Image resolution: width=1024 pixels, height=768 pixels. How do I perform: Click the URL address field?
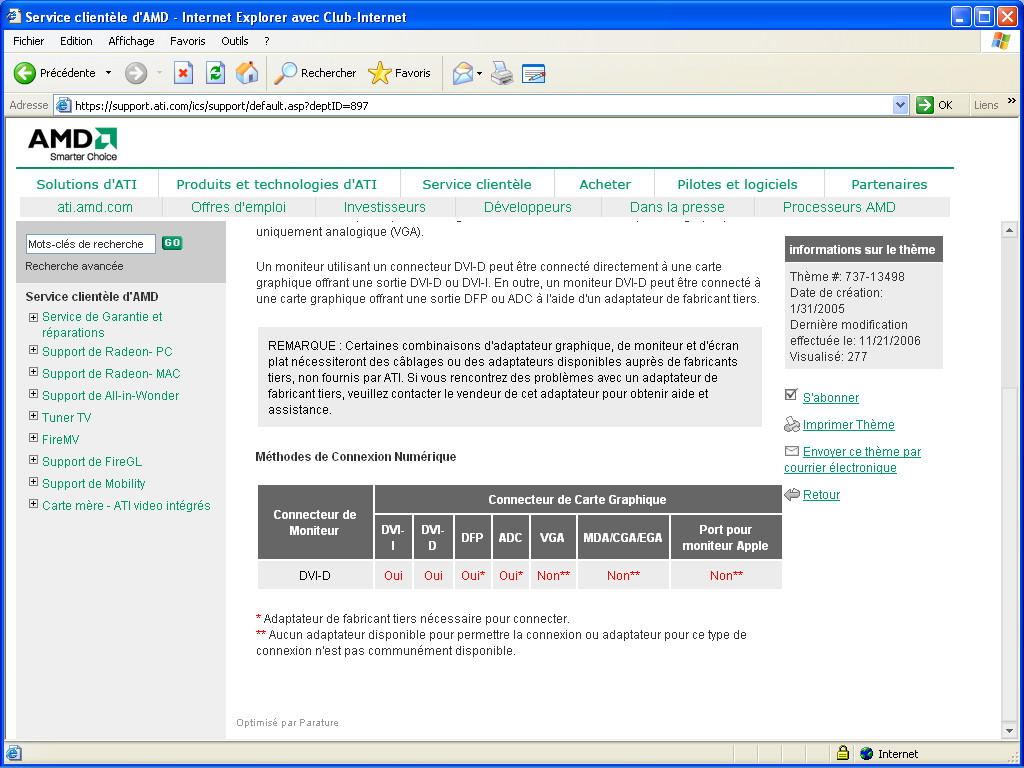pyautogui.click(x=482, y=105)
